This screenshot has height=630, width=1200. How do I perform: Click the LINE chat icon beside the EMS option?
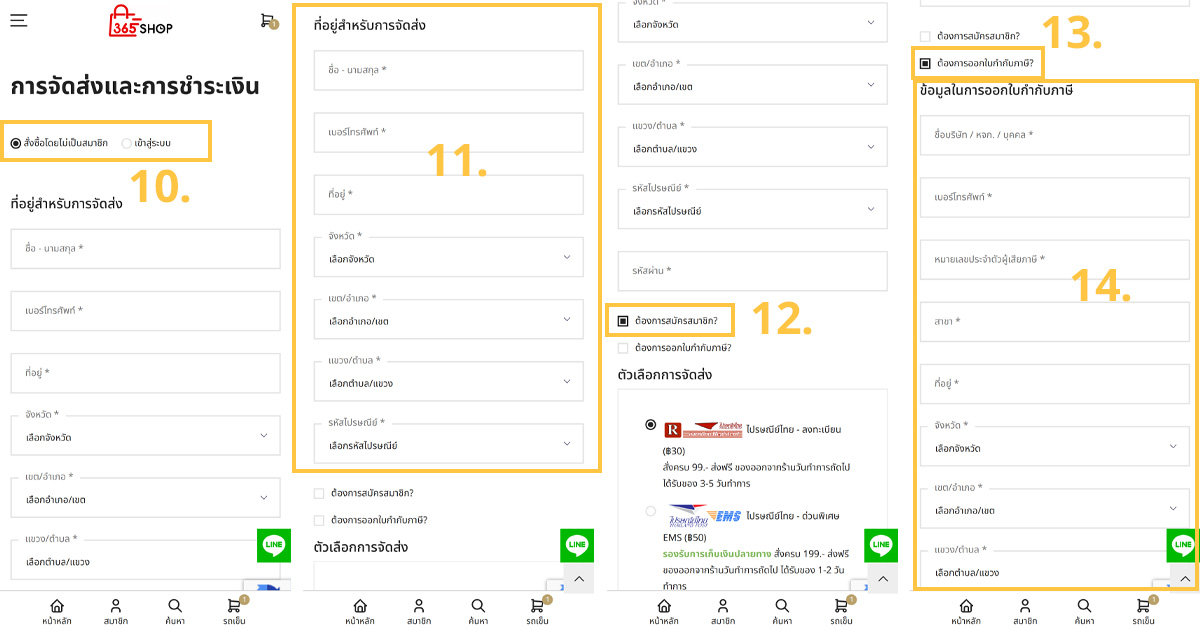(880, 545)
